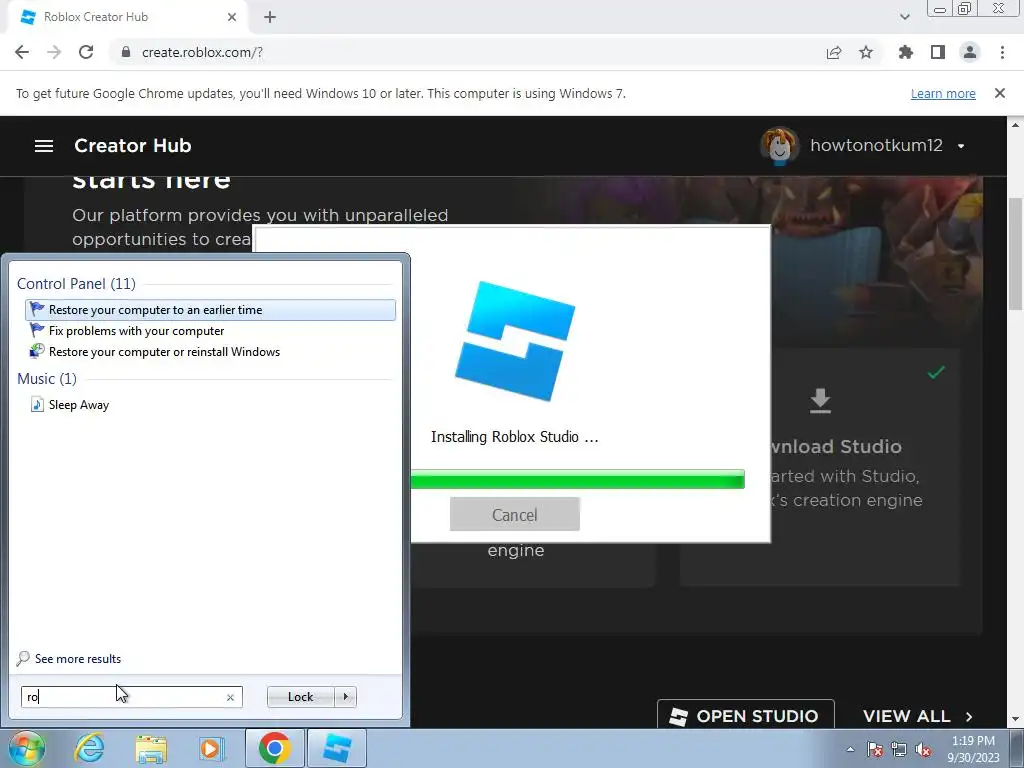Open the tab search dropdown arrow

coord(904,17)
